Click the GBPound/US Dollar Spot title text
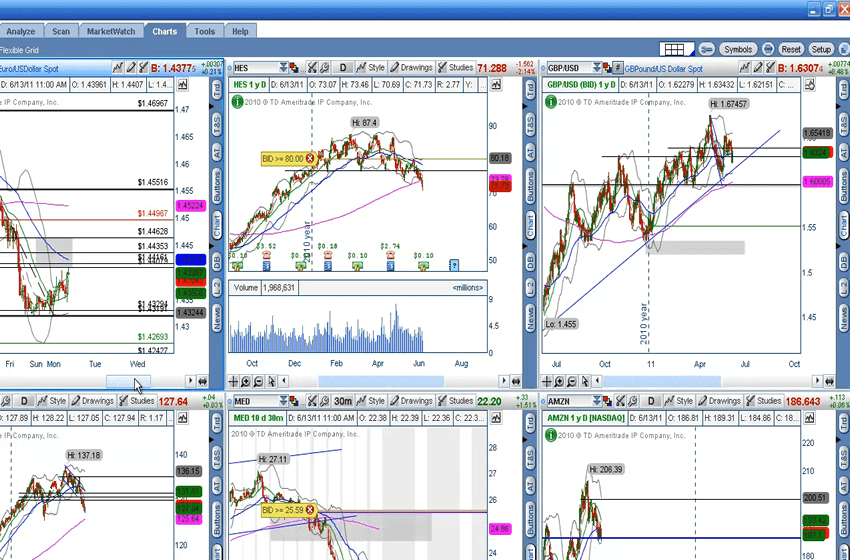Image resolution: width=850 pixels, height=560 pixels. [x=664, y=69]
